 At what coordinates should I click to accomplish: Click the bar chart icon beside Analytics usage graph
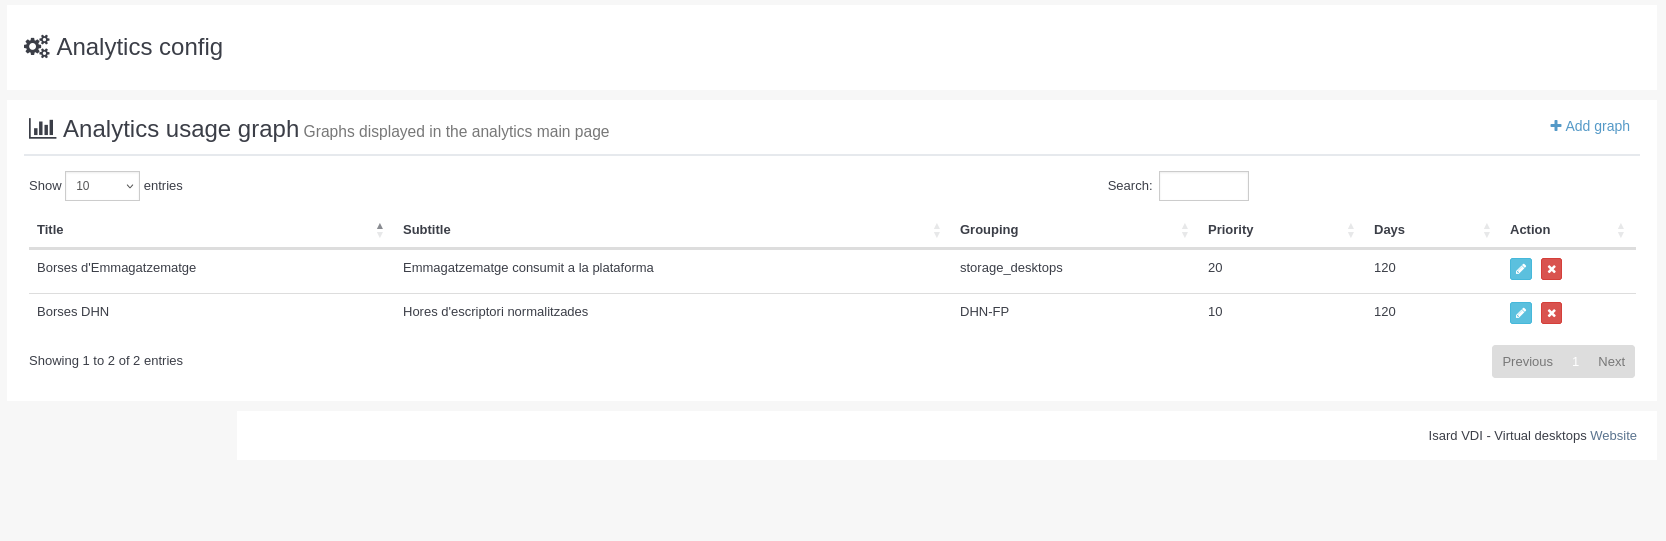coord(42,129)
